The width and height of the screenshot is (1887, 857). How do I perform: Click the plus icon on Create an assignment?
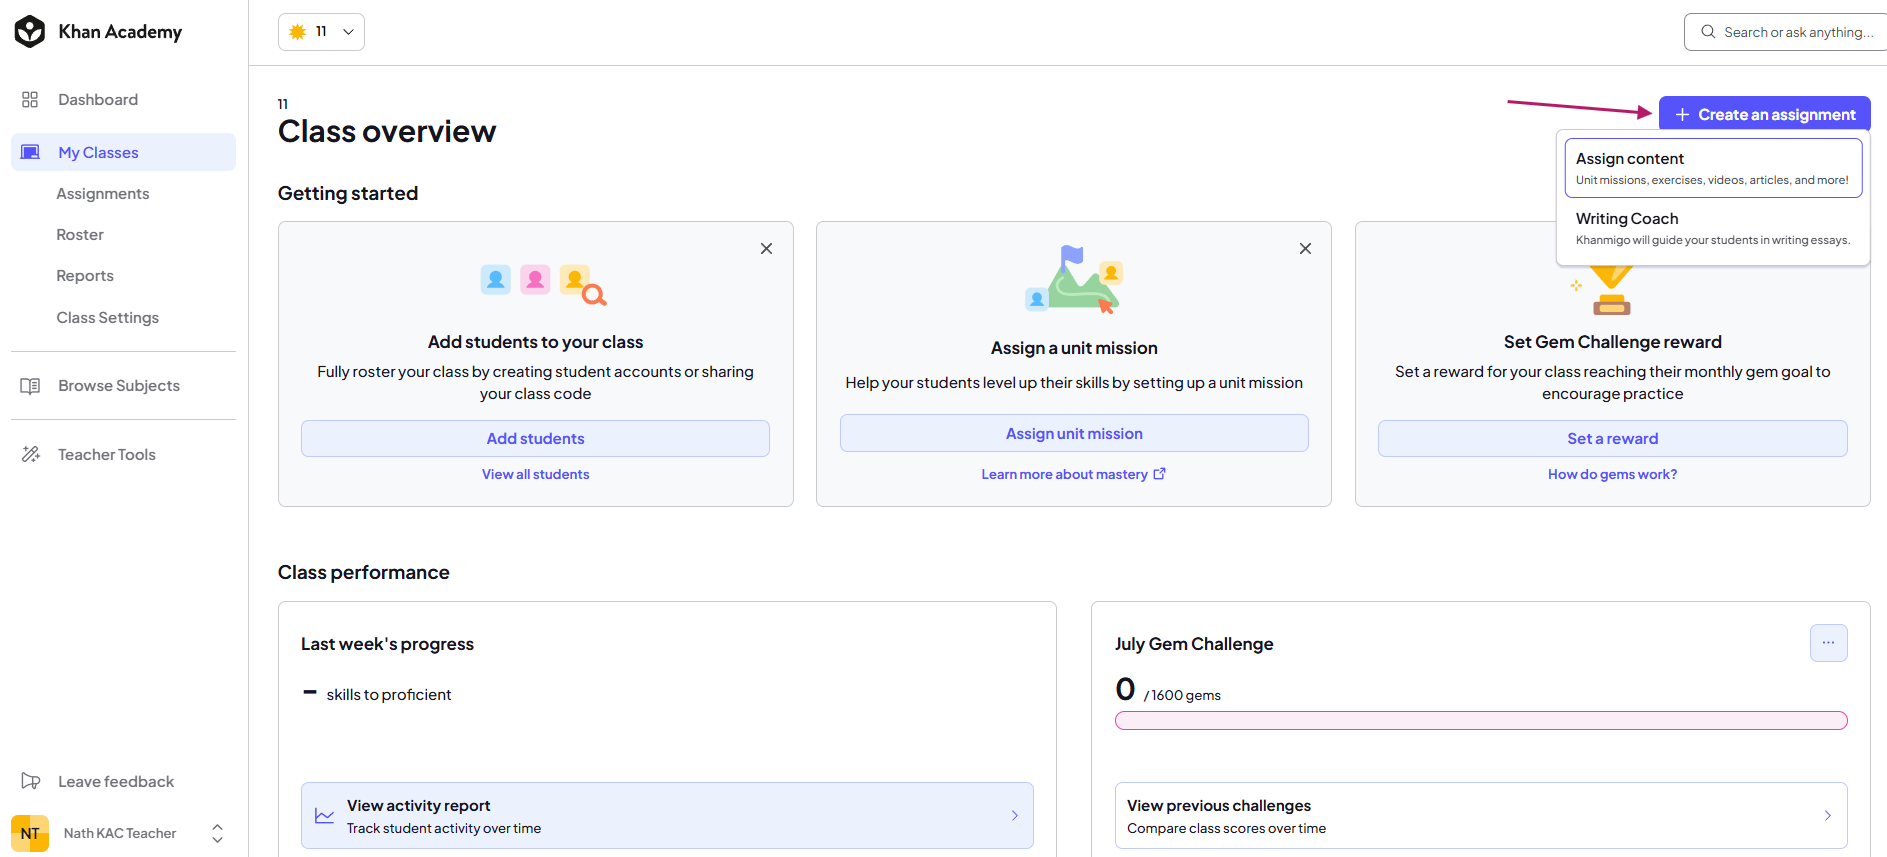[1682, 115]
